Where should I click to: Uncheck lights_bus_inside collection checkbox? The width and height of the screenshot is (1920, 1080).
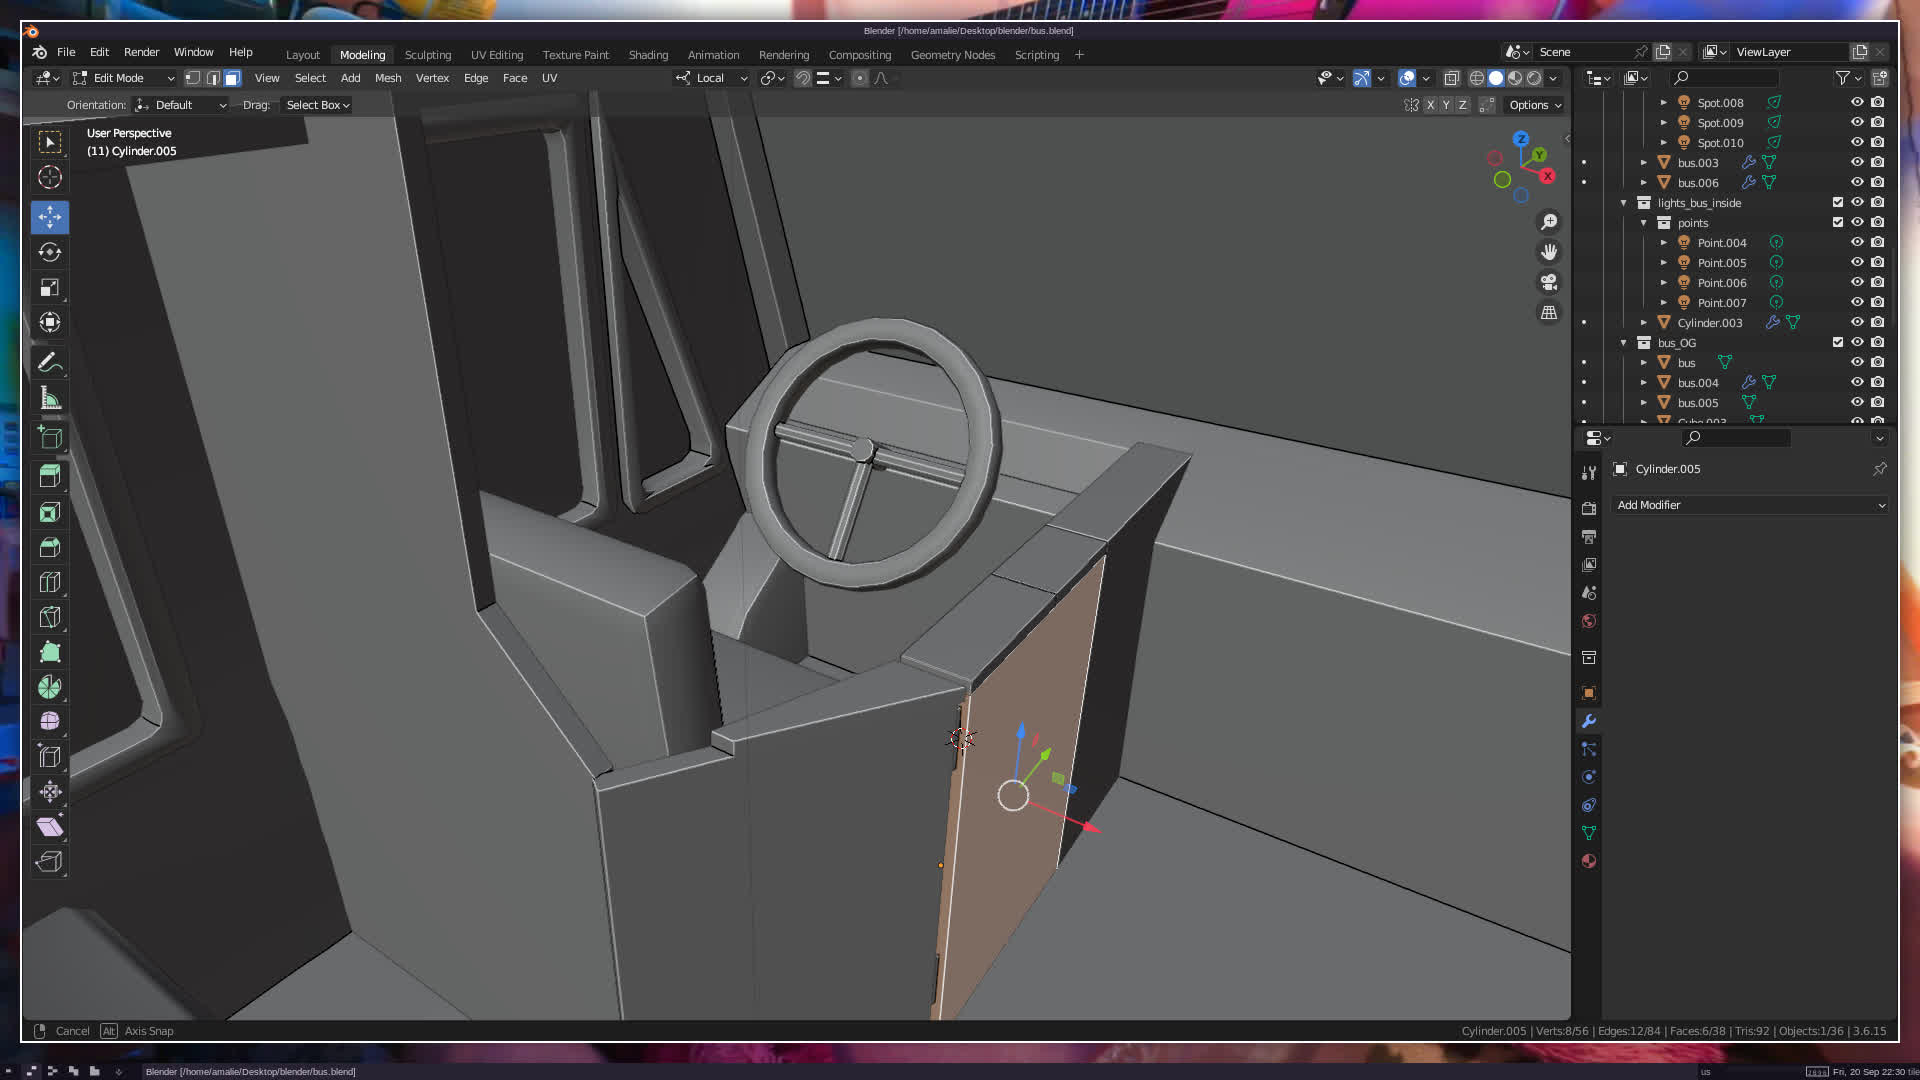(x=1838, y=202)
